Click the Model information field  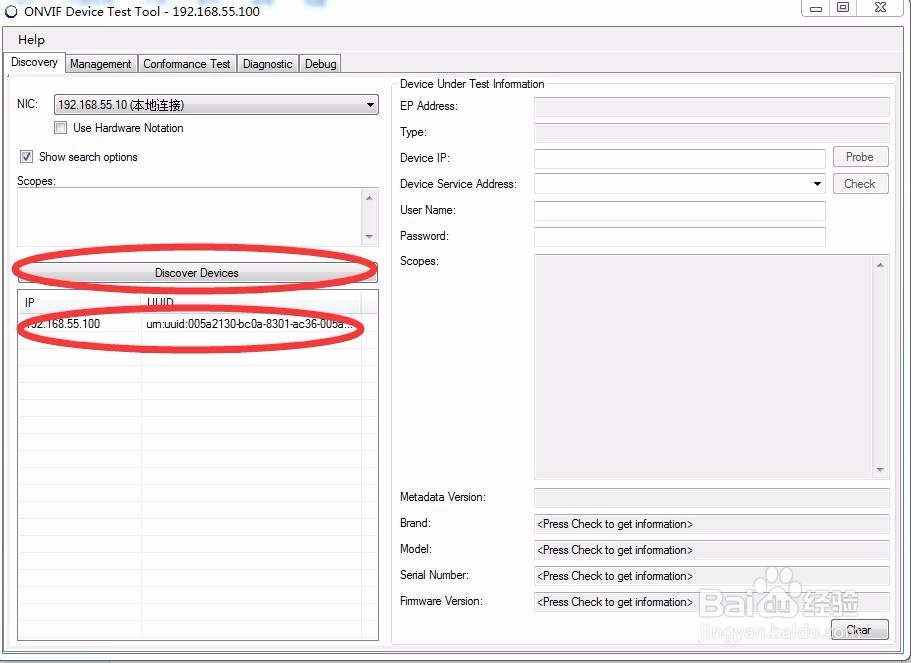click(x=712, y=550)
